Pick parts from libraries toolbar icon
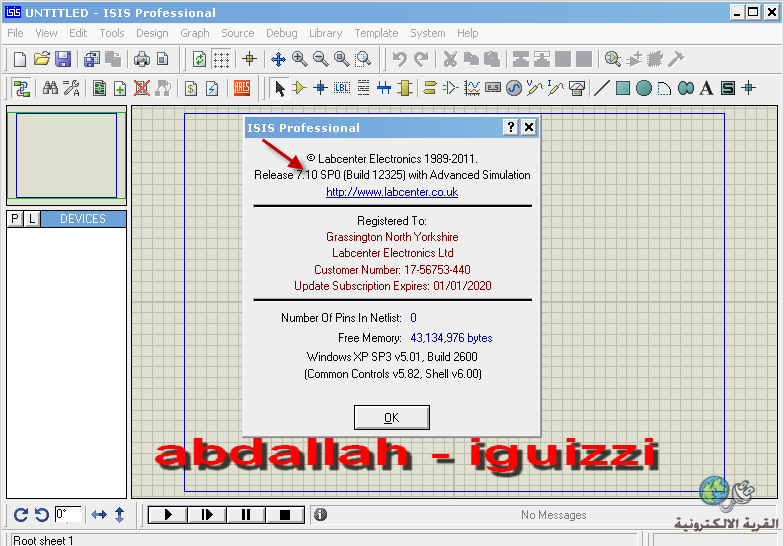Viewport: 784px width, 546px height. 612,60
